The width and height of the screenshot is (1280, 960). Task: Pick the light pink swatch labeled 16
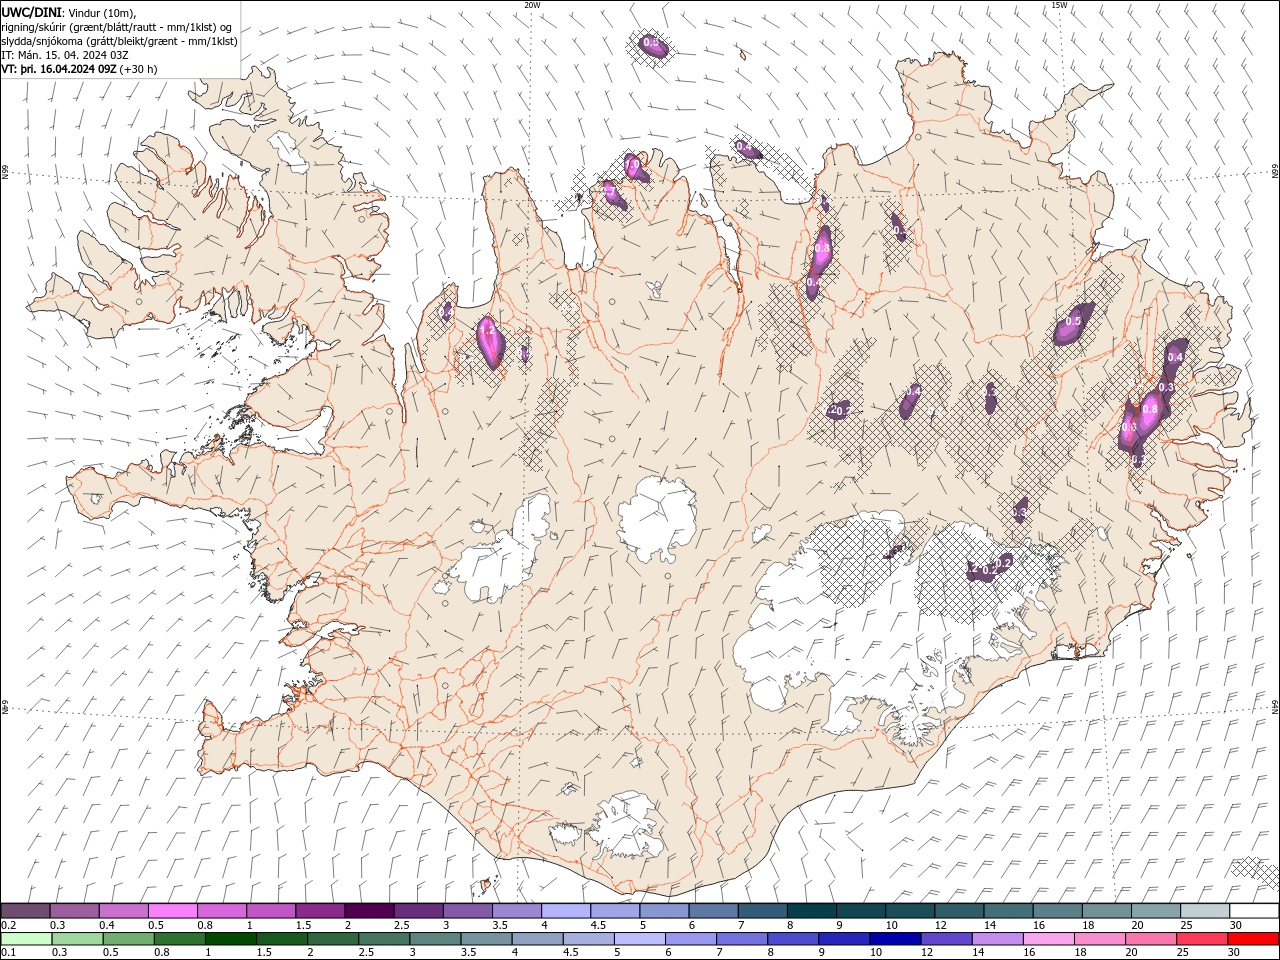pyautogui.click(x=1049, y=939)
